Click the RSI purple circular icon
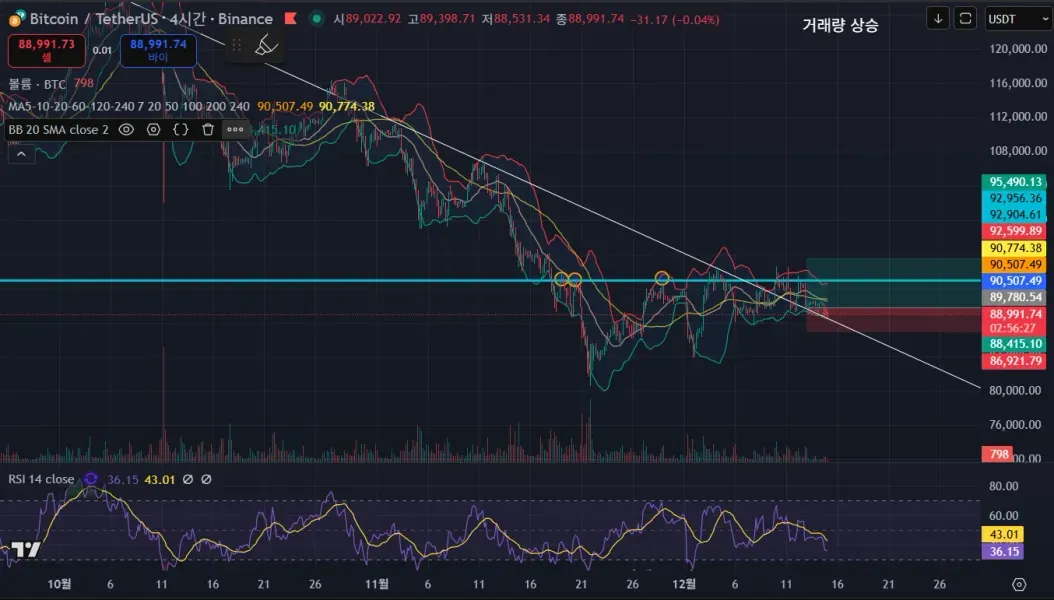 click(x=91, y=479)
